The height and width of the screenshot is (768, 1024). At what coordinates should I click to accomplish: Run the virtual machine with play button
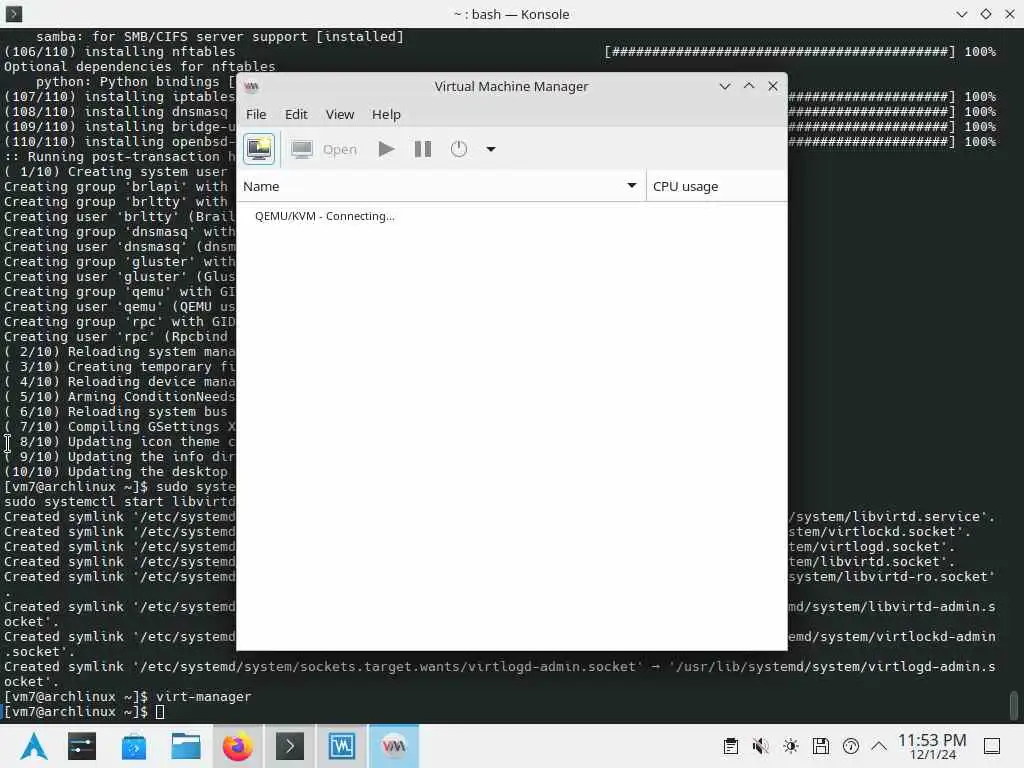click(386, 149)
